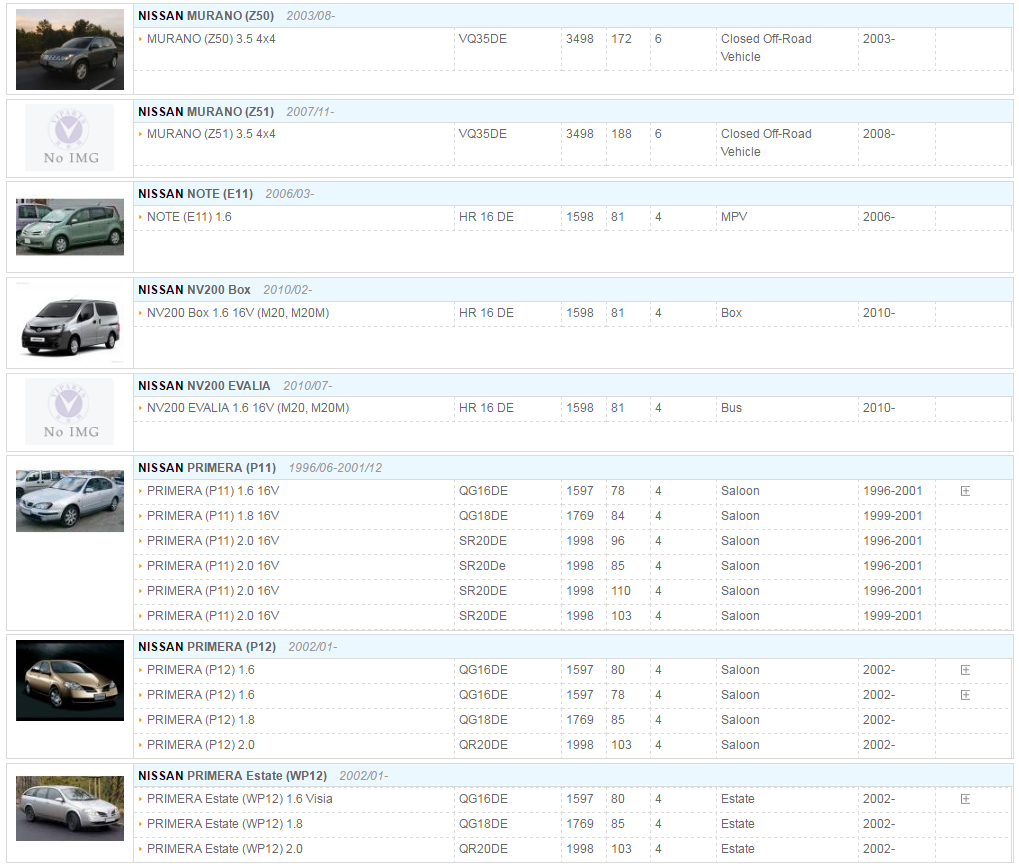Open PRIMERA Estate (WP12) 1.8 model
The height and width of the screenshot is (867, 1019).
225,824
